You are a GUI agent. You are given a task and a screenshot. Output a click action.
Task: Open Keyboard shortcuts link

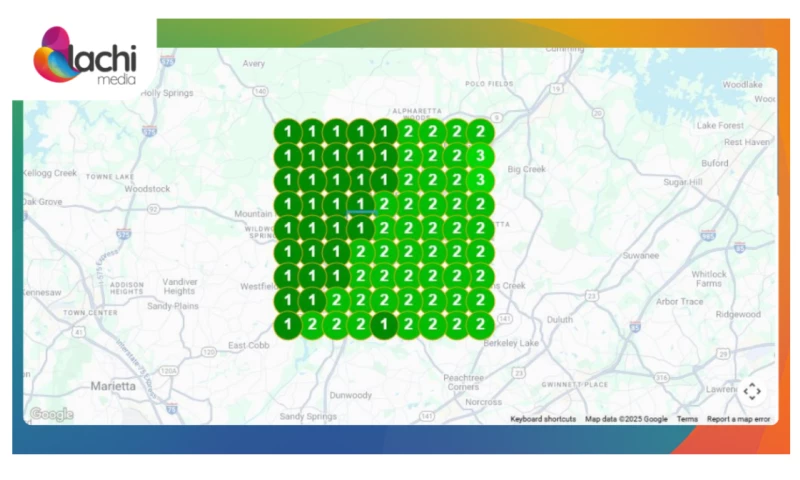click(x=543, y=419)
